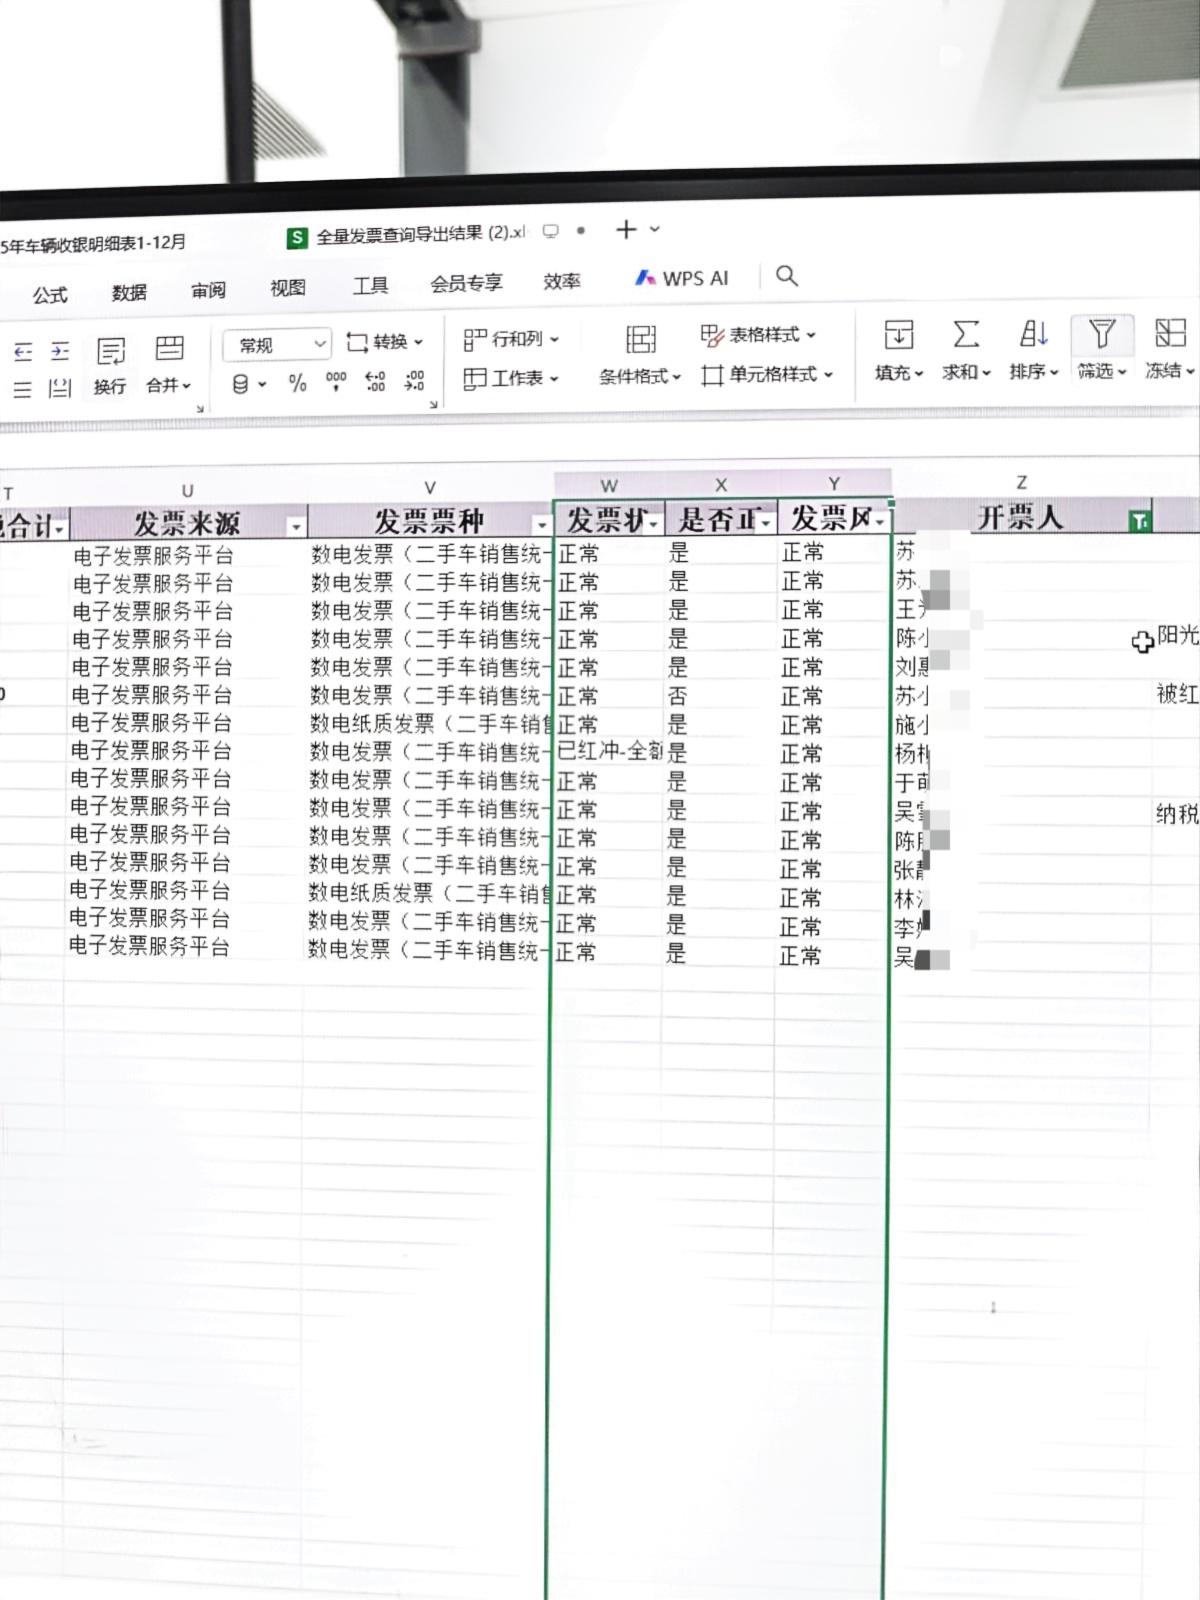Viewport: 1200px width, 1600px height.
Task: Open the 表格样式 table style button
Action: pyautogui.click(x=758, y=335)
